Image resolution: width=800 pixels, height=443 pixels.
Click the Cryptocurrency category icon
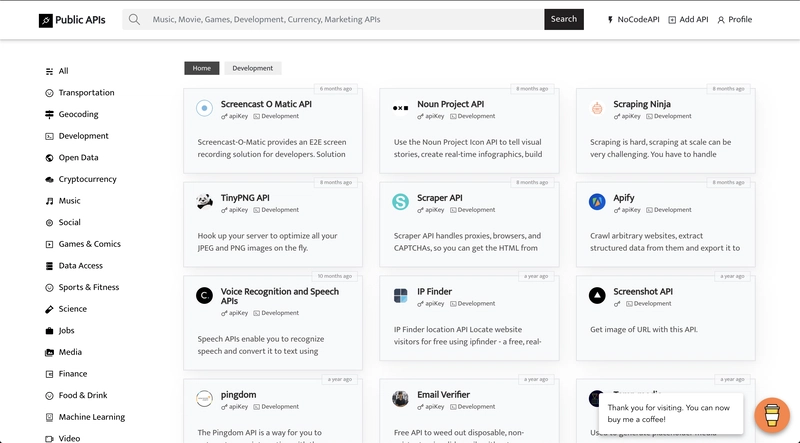49,180
